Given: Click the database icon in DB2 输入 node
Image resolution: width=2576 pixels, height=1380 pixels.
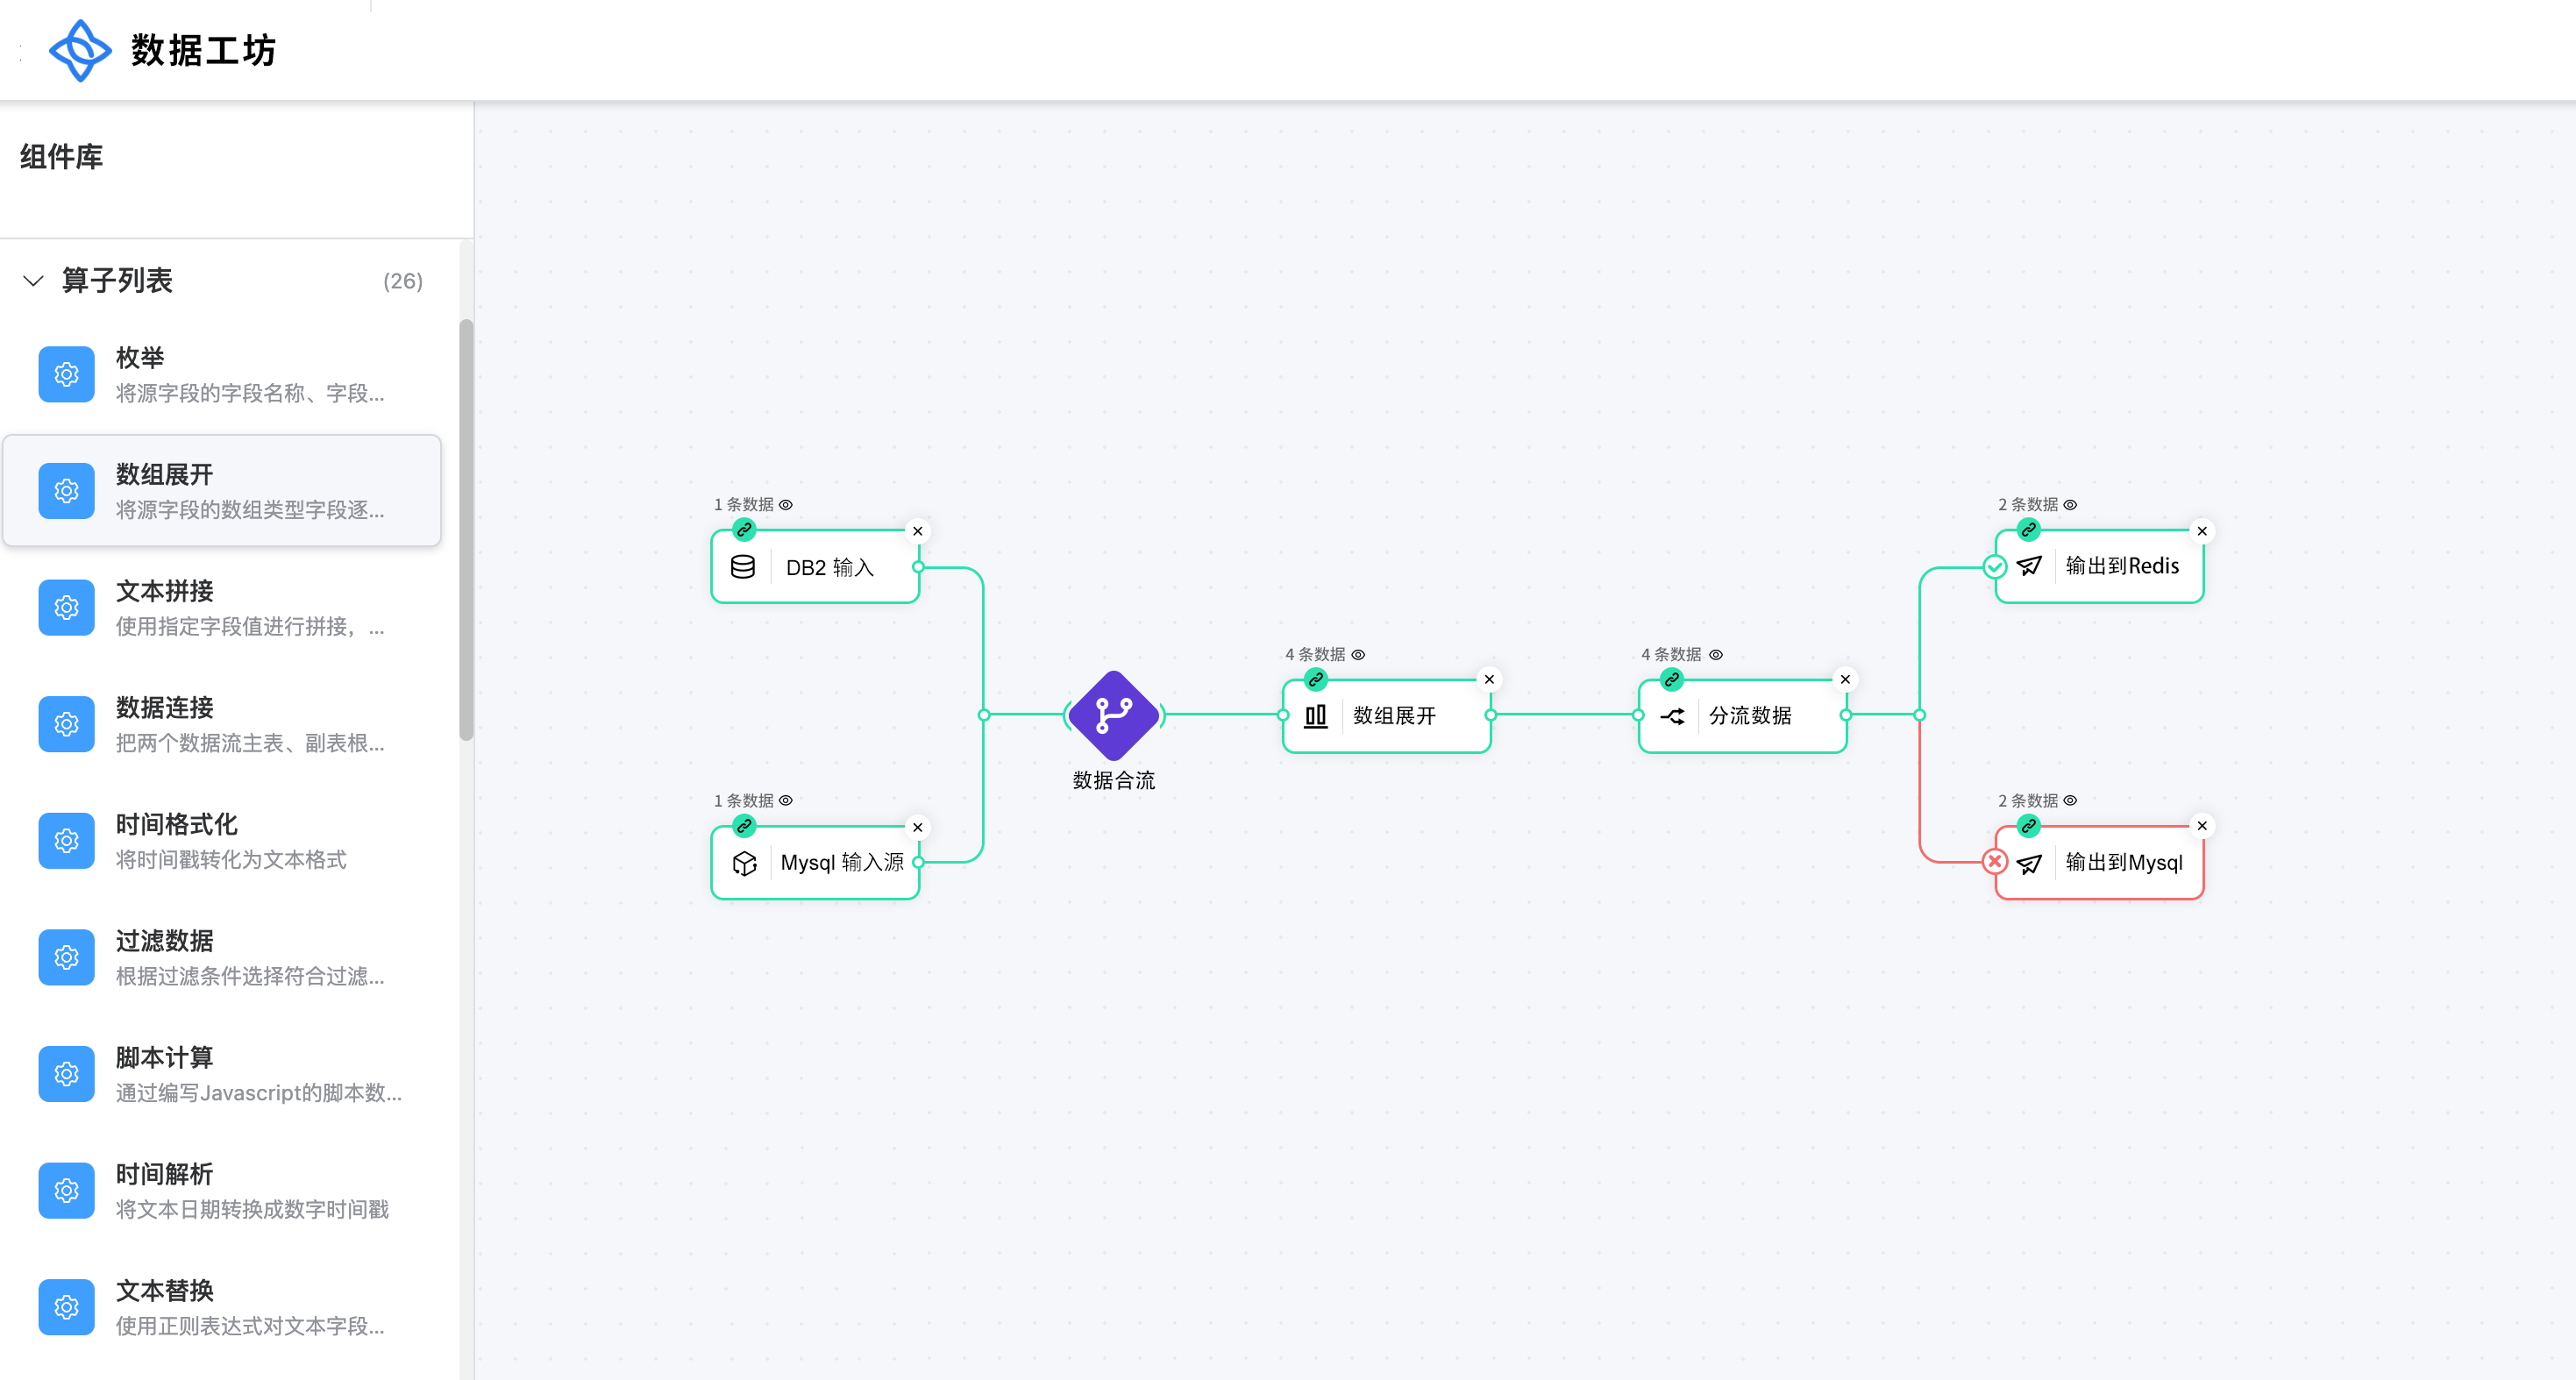Looking at the screenshot, I should click(743, 567).
